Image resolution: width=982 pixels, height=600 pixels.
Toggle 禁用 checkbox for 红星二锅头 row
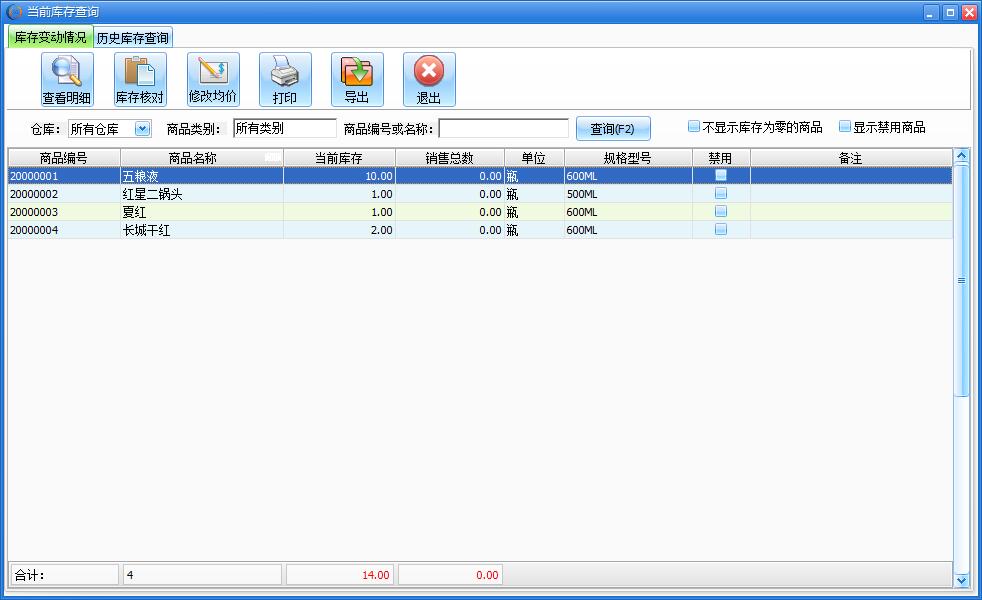point(721,194)
